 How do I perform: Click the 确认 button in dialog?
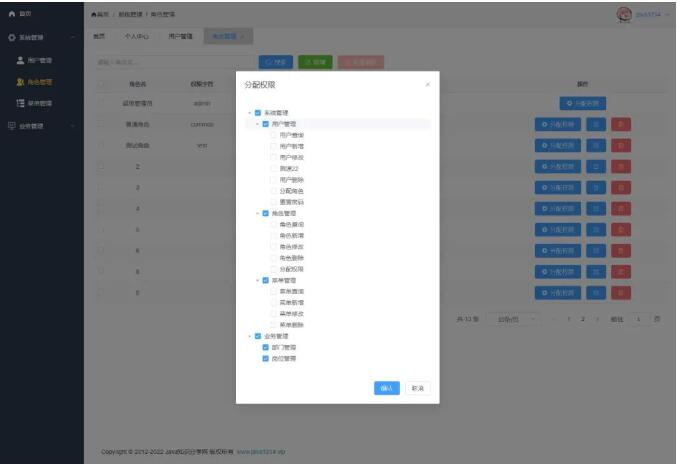[386, 388]
